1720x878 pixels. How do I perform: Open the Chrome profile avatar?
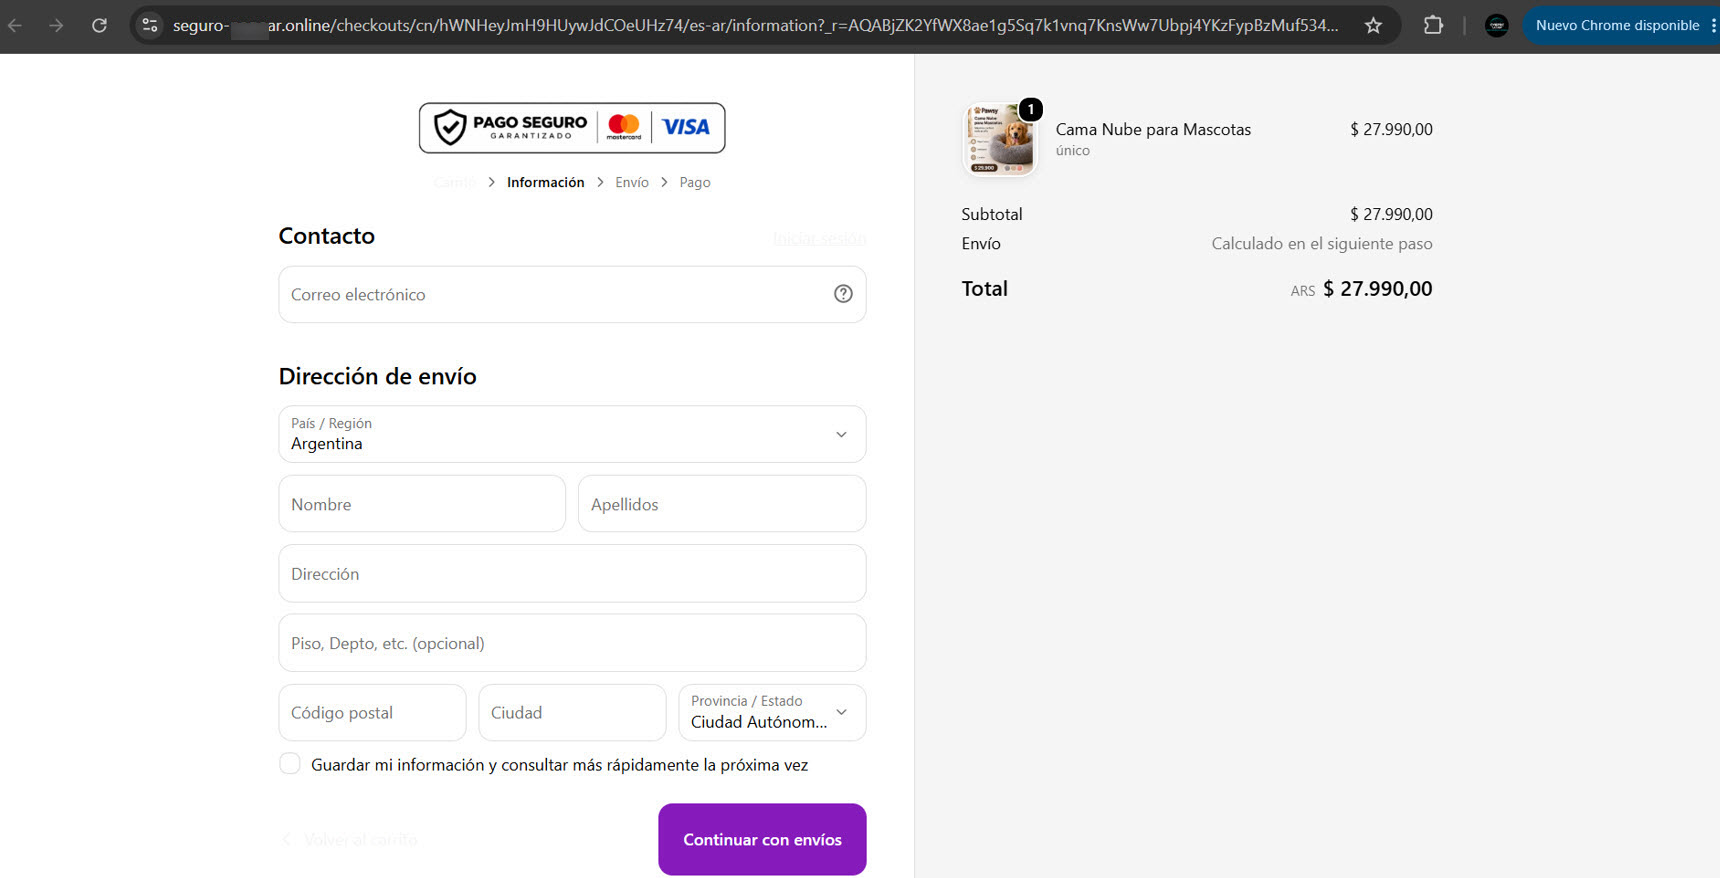[1497, 25]
